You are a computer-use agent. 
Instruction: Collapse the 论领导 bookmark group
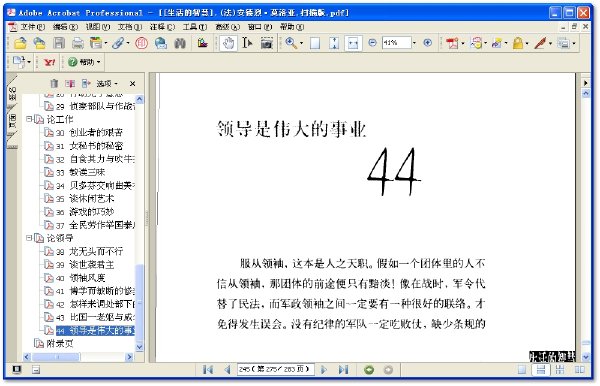[29, 238]
